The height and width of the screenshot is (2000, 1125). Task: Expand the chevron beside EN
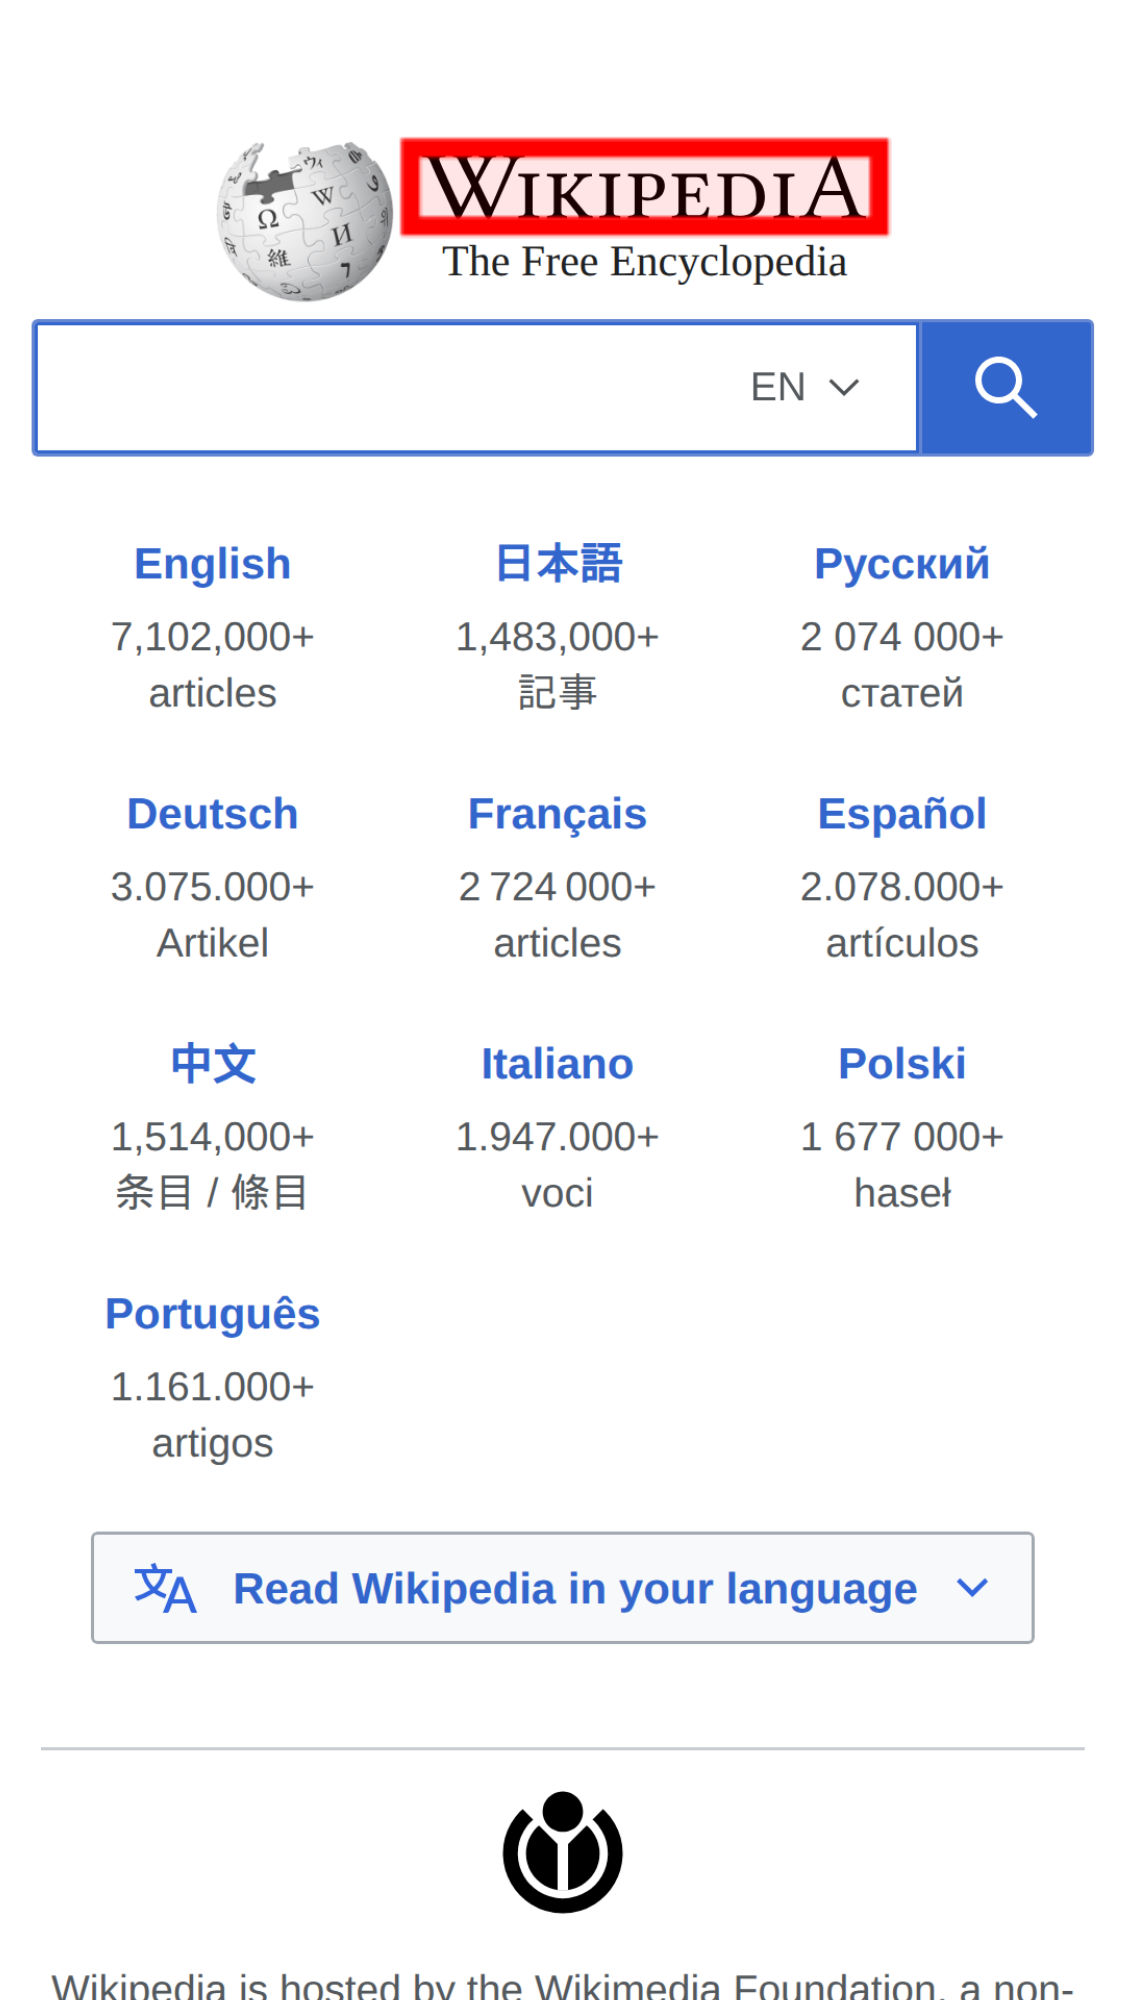pos(845,388)
